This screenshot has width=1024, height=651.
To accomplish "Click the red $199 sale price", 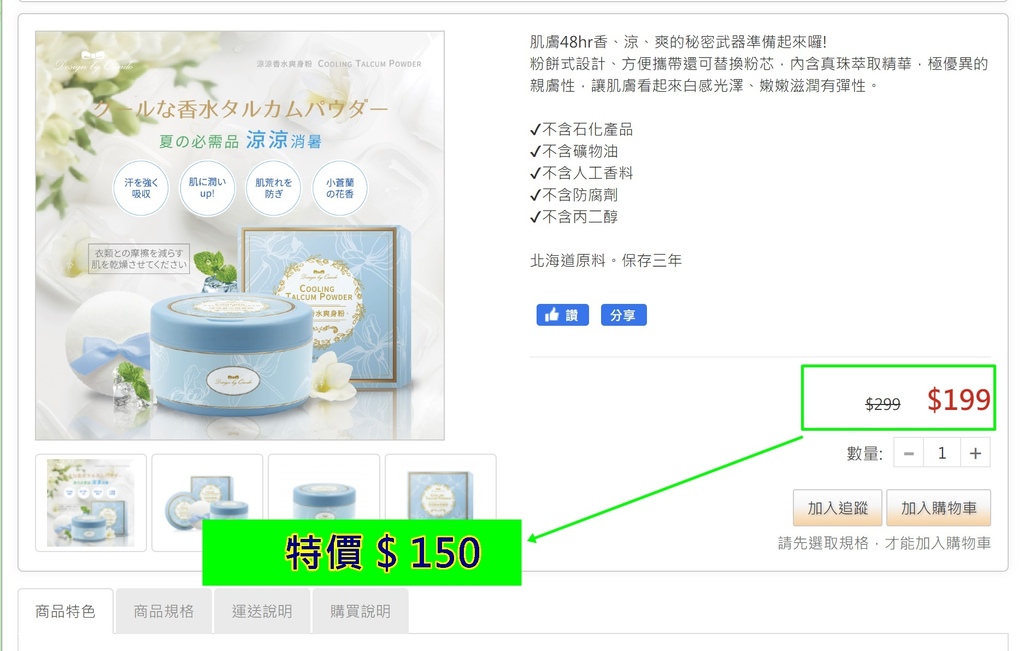I will pyautogui.click(x=959, y=399).
